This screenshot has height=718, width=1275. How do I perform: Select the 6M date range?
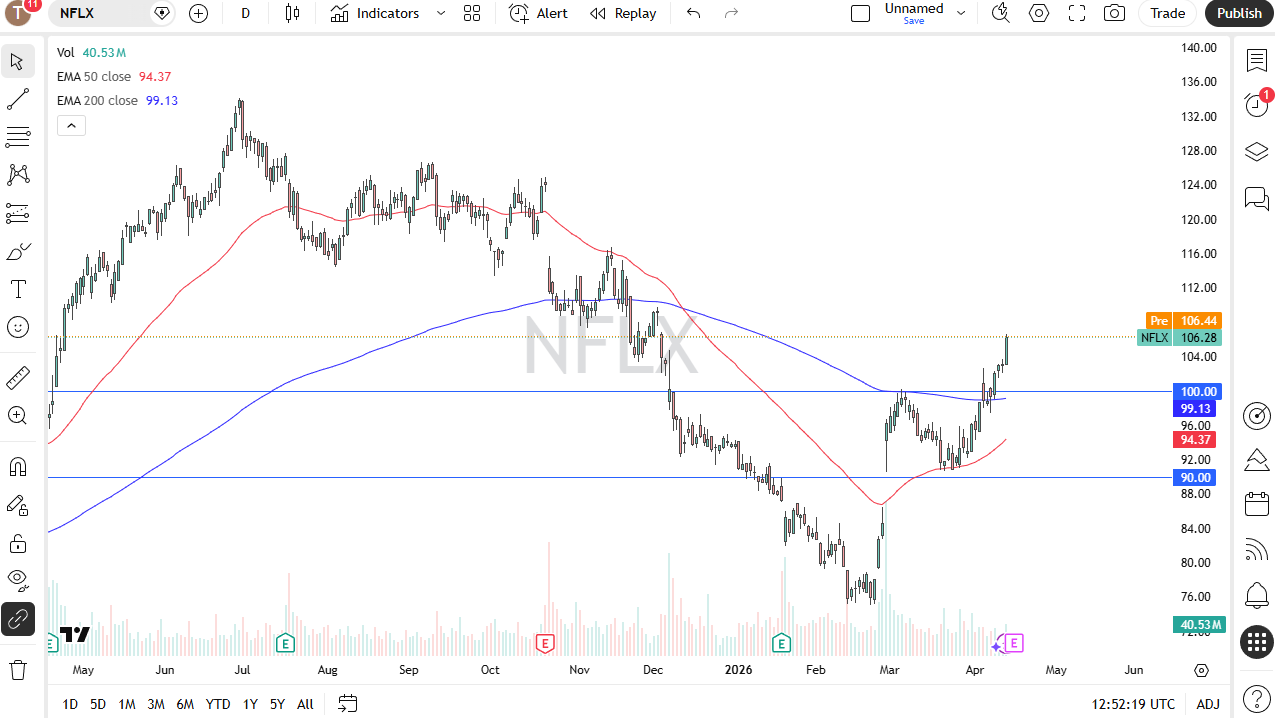[185, 704]
